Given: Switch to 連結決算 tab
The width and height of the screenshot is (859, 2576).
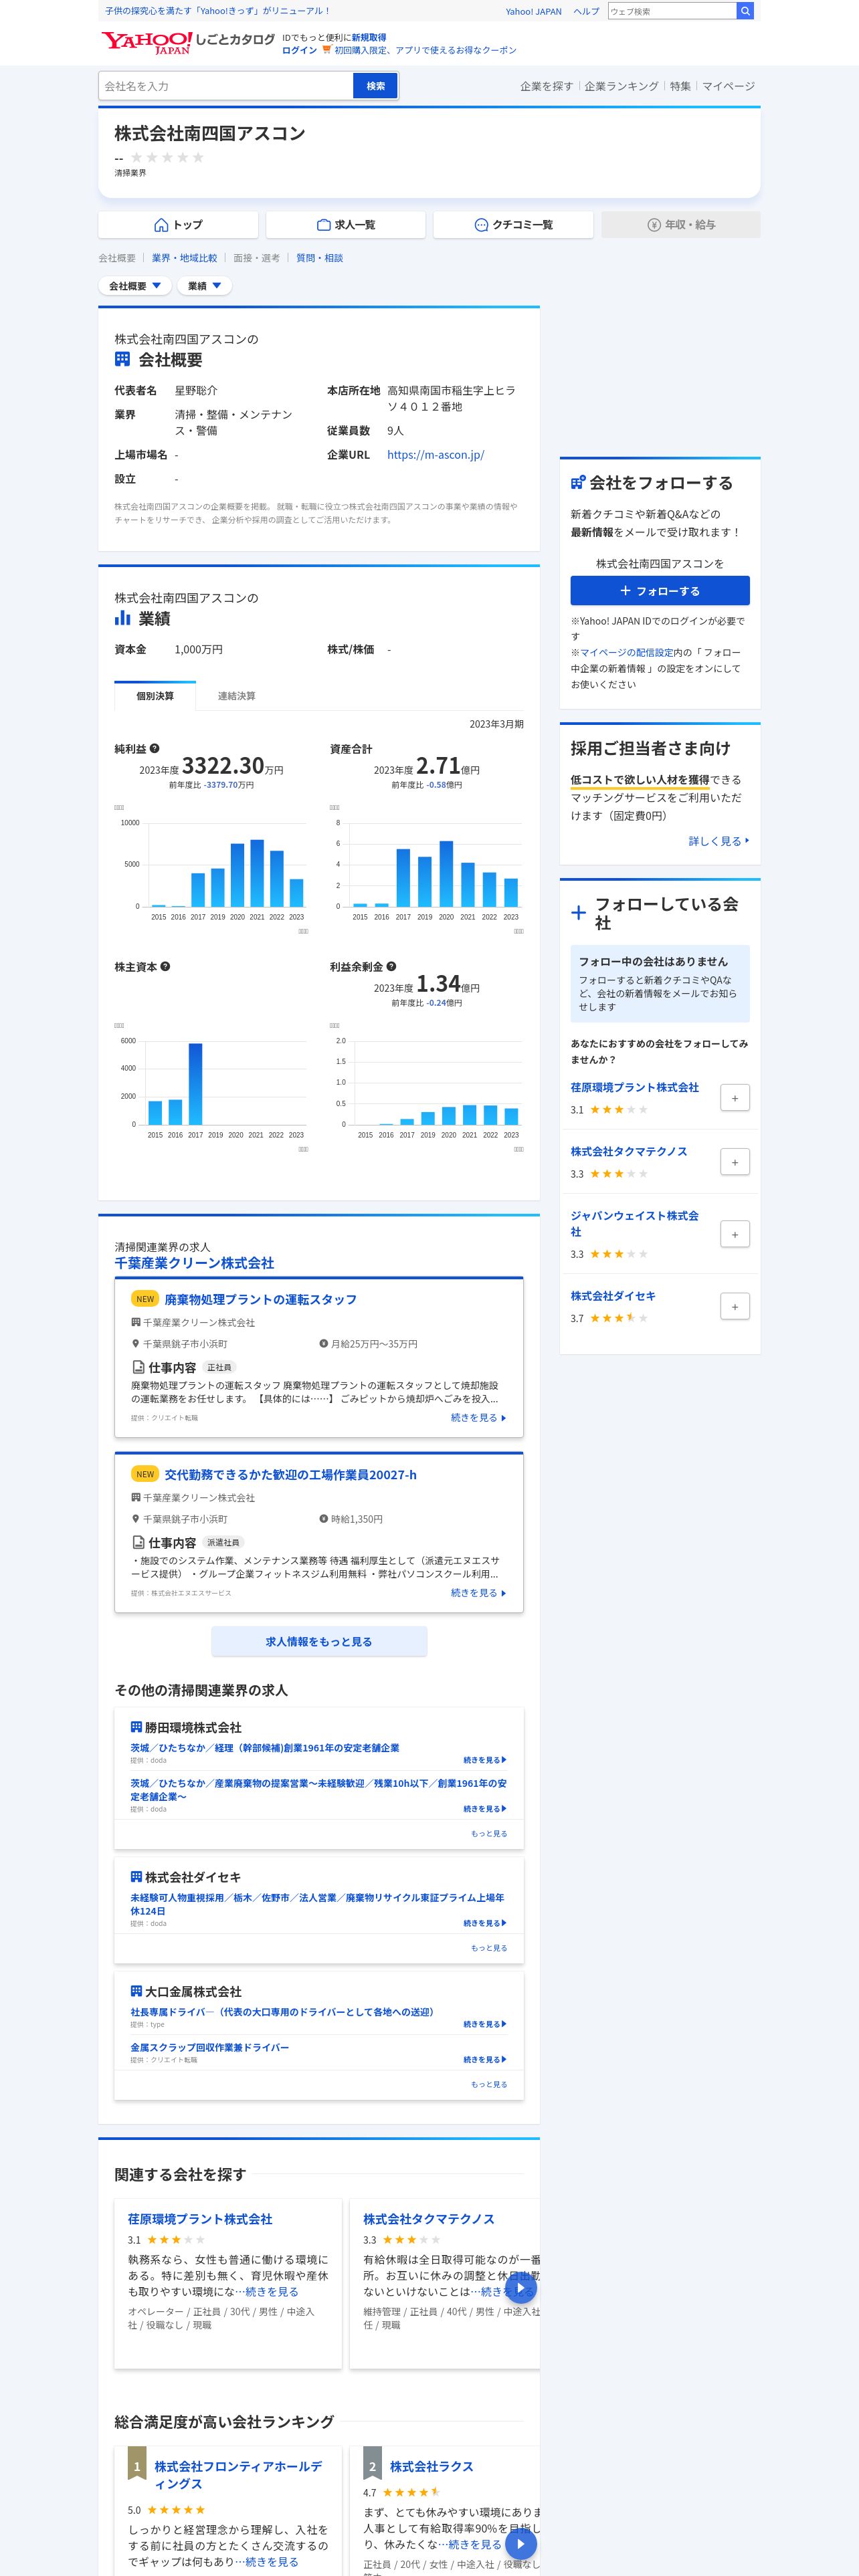Looking at the screenshot, I should click(237, 696).
